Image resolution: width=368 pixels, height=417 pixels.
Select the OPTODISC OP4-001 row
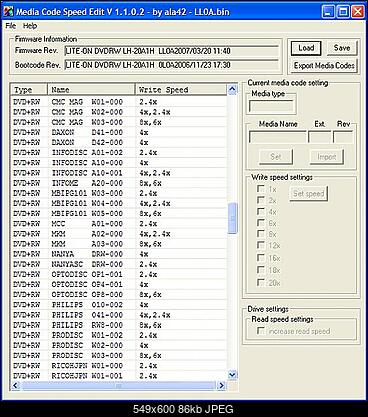119,284
